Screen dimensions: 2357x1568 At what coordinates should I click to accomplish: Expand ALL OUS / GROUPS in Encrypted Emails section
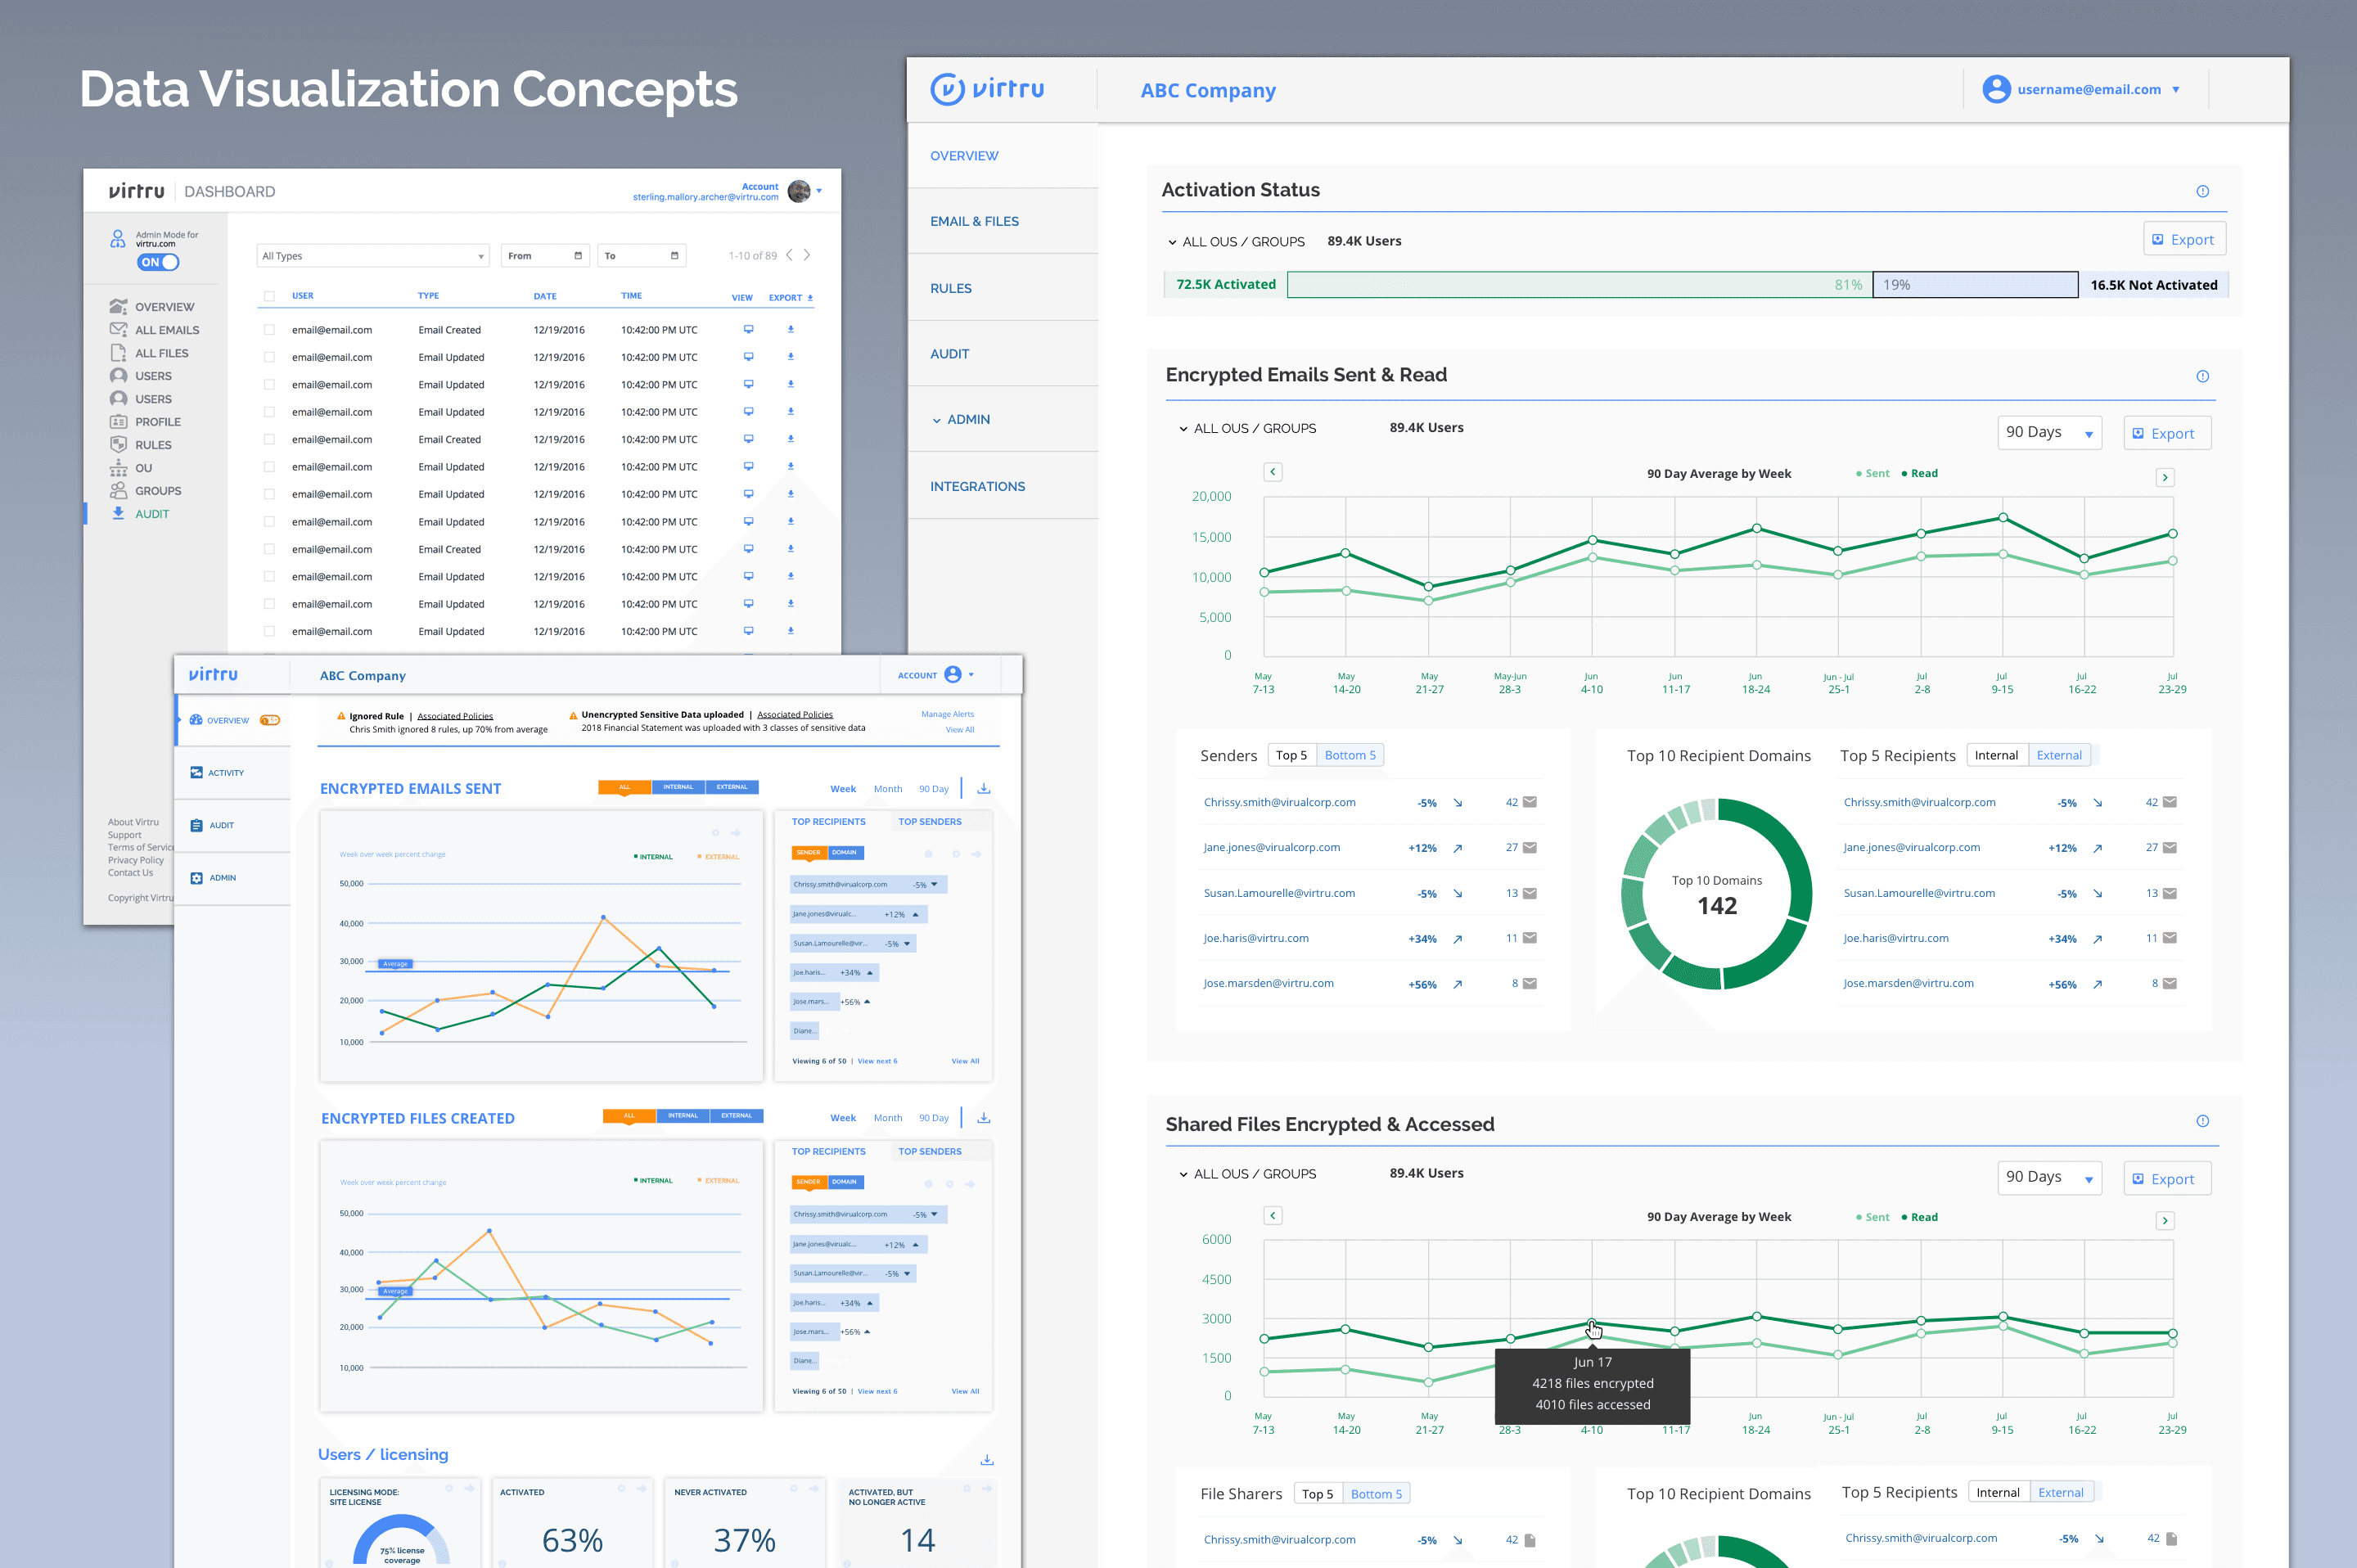pyautogui.click(x=1247, y=428)
